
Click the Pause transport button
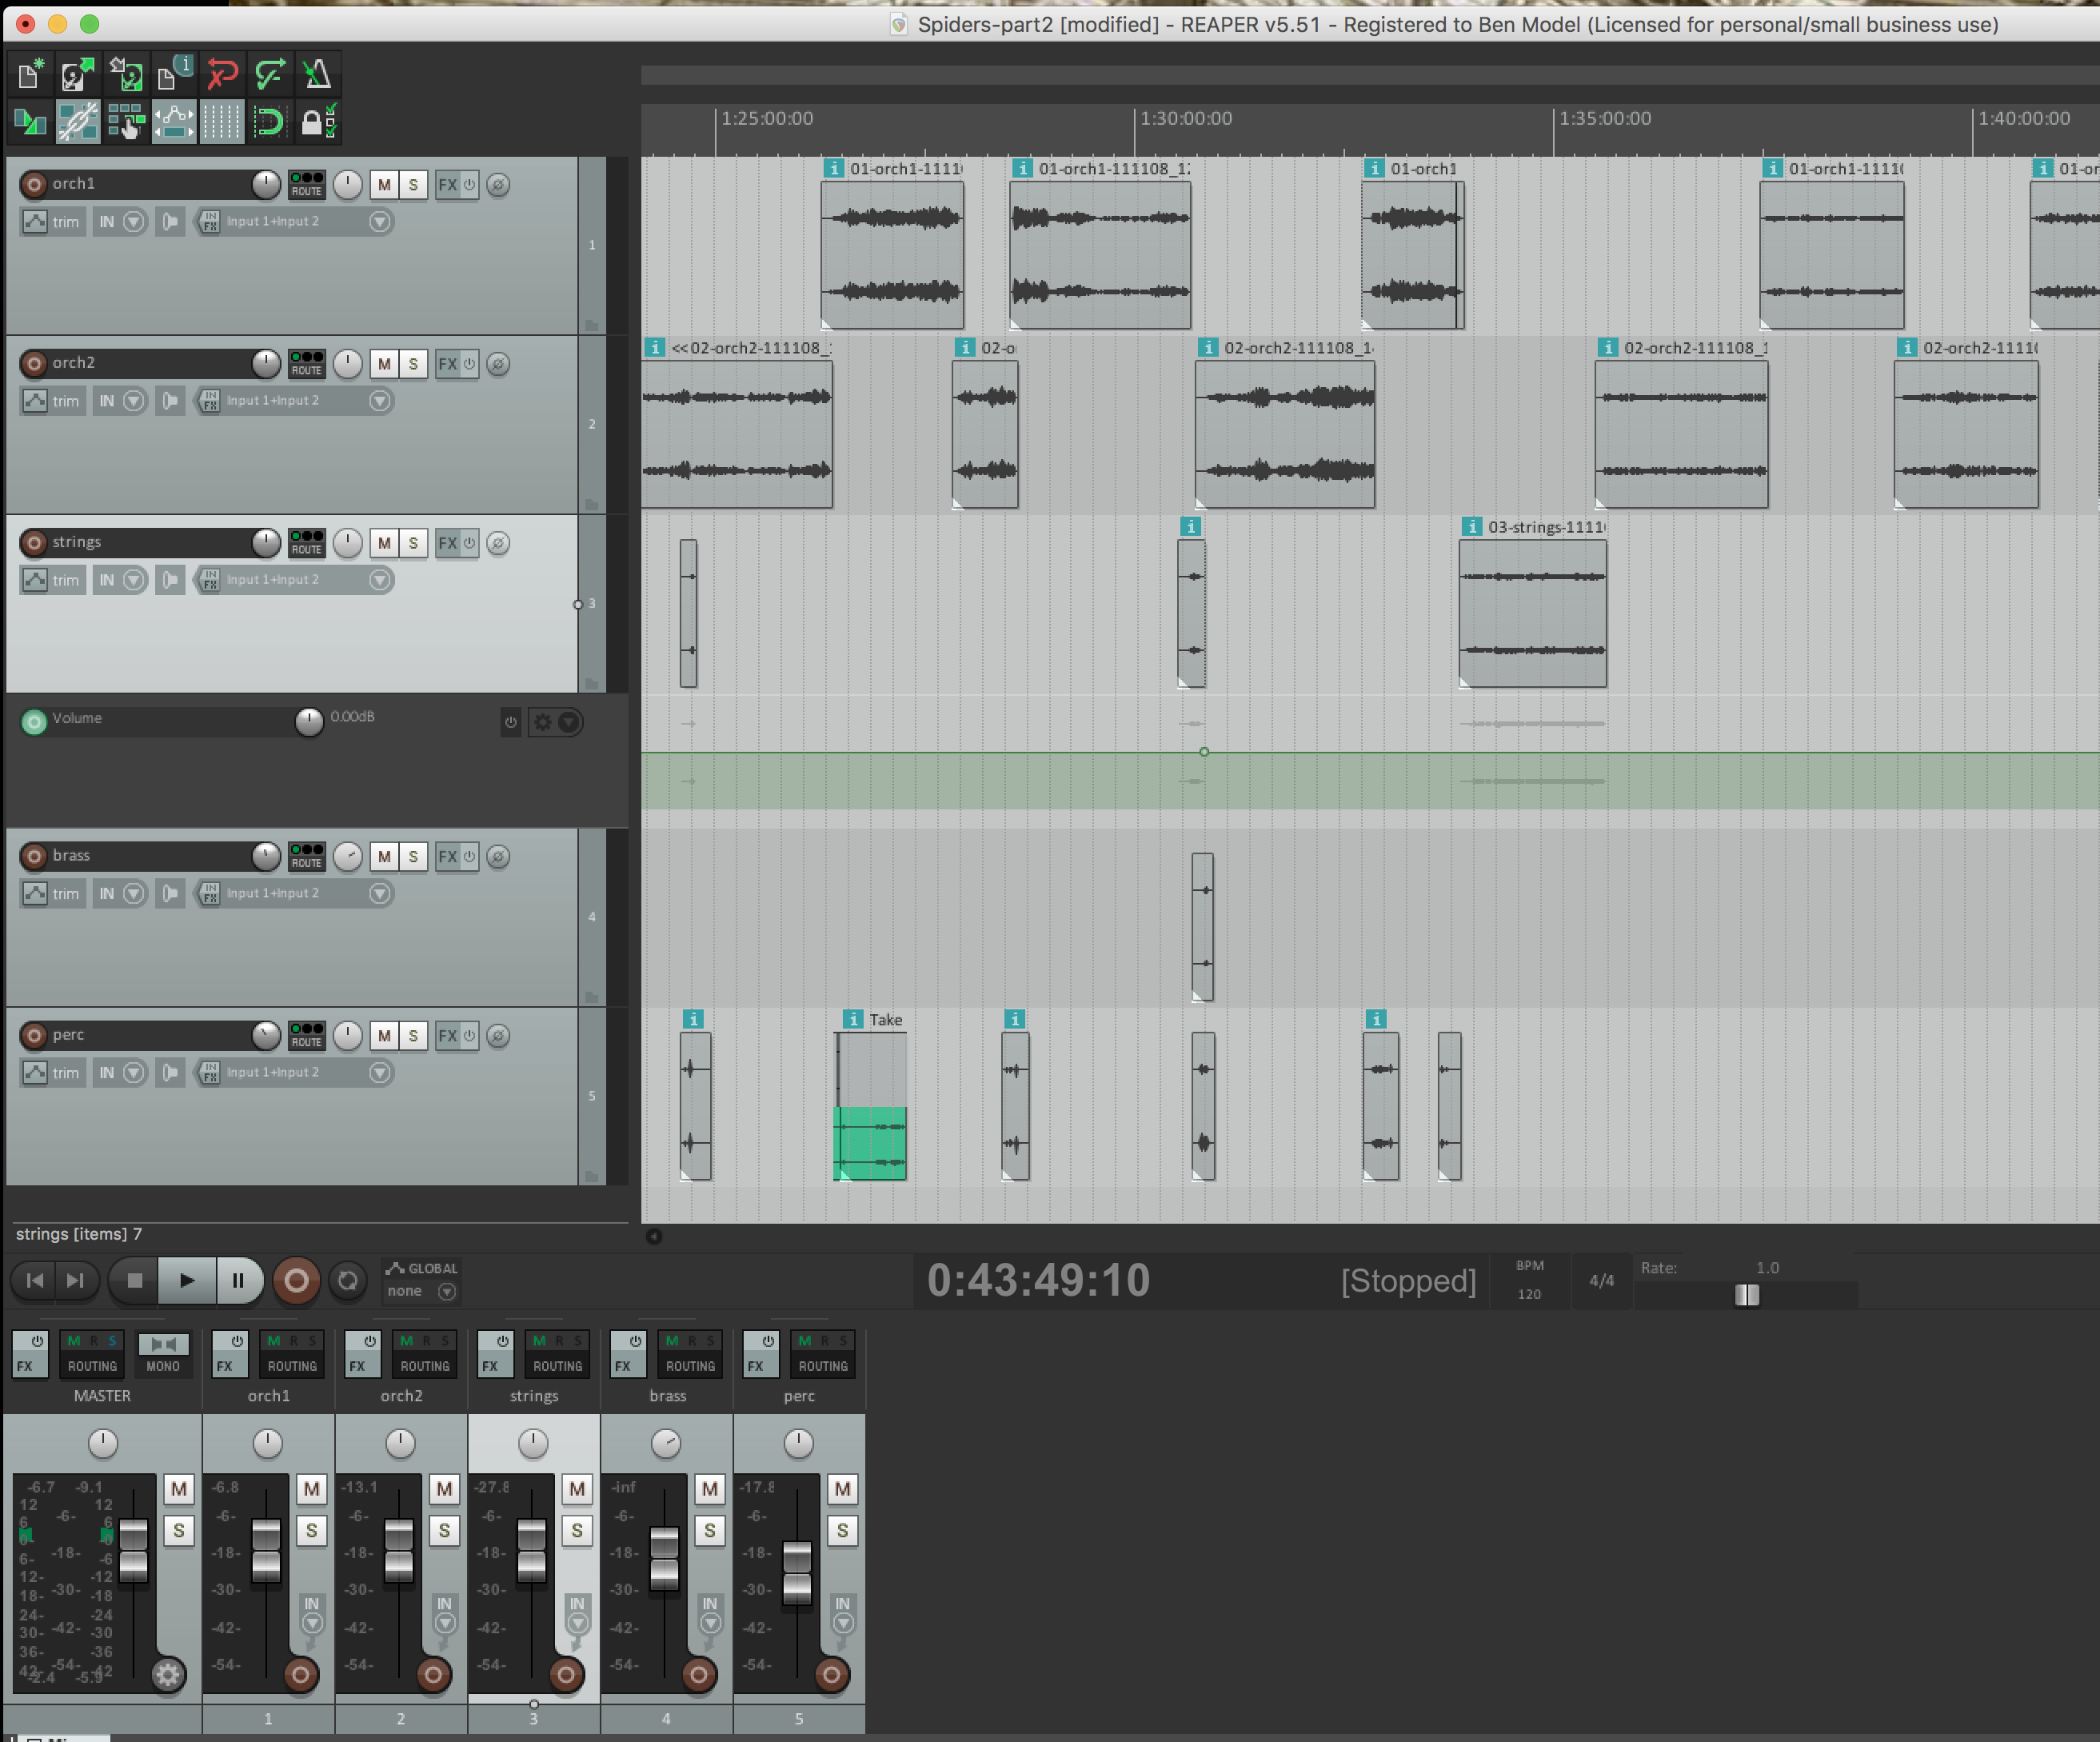tap(238, 1281)
